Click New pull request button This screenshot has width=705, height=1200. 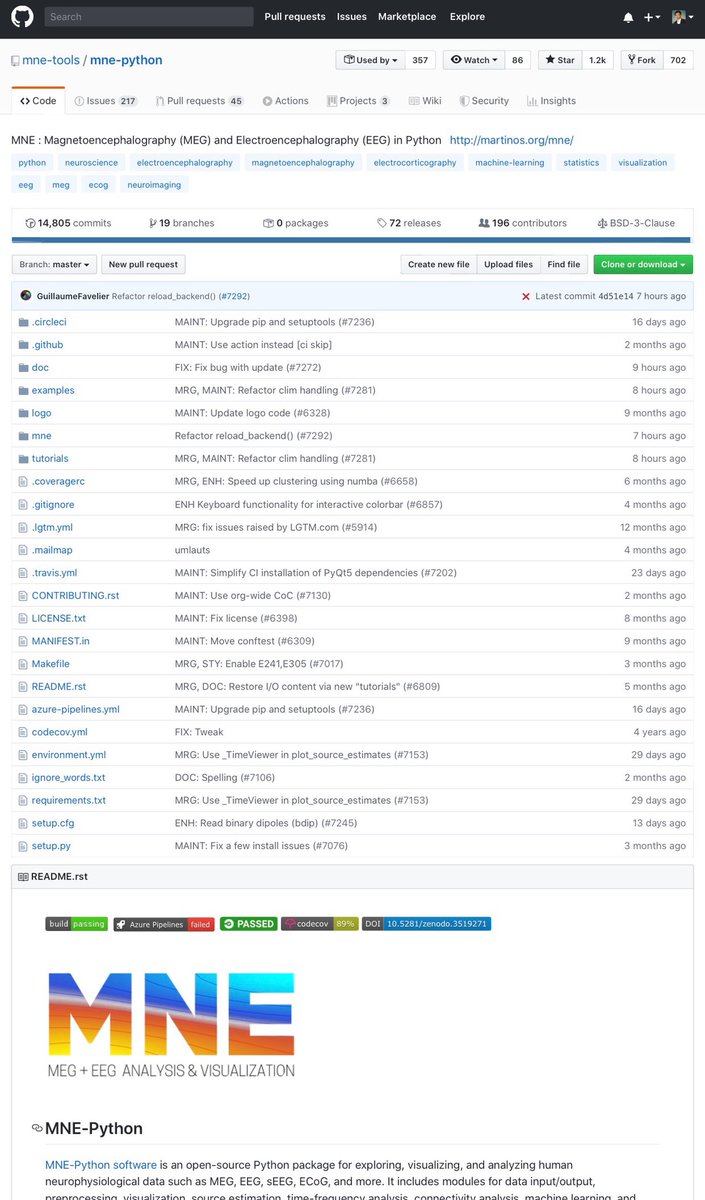click(143, 264)
